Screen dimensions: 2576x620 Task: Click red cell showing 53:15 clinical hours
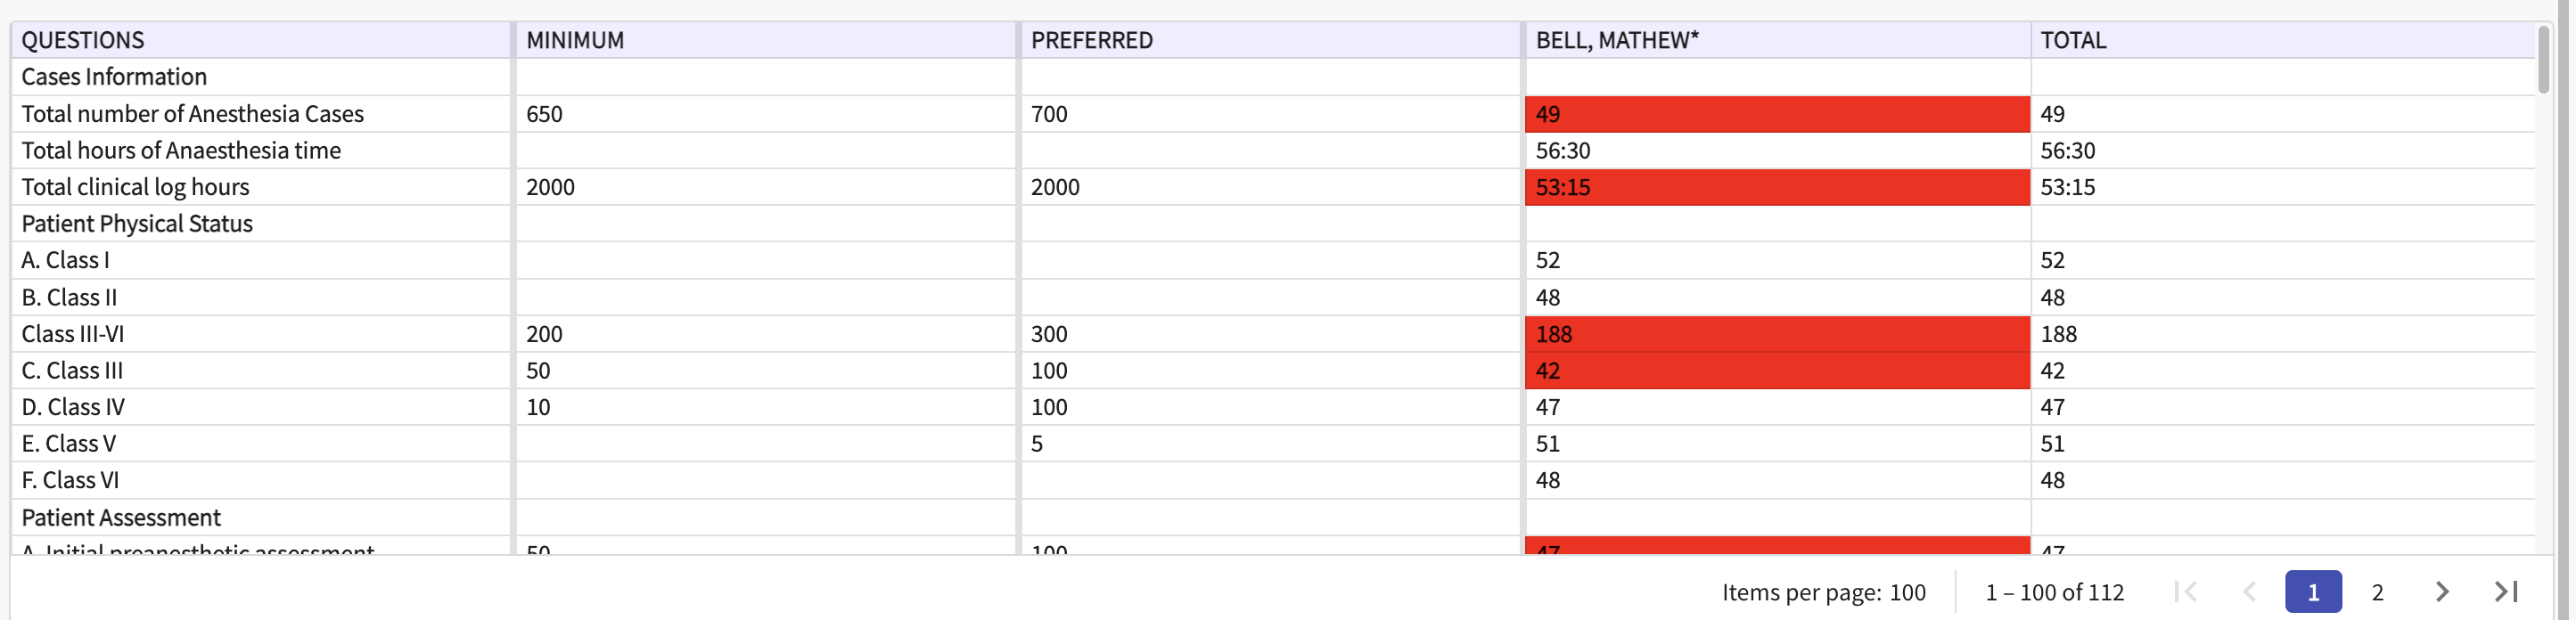tap(1776, 187)
